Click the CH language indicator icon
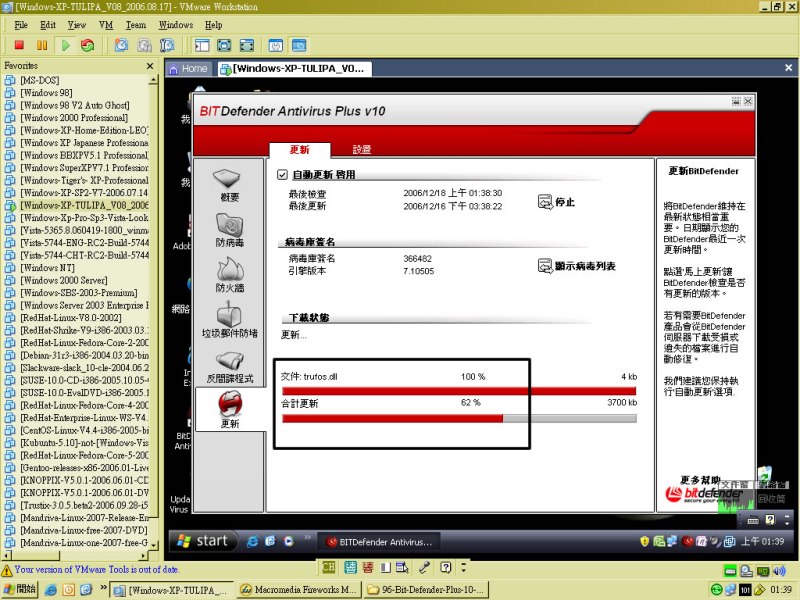Image resolution: width=800 pixels, height=600 pixels. point(329,567)
